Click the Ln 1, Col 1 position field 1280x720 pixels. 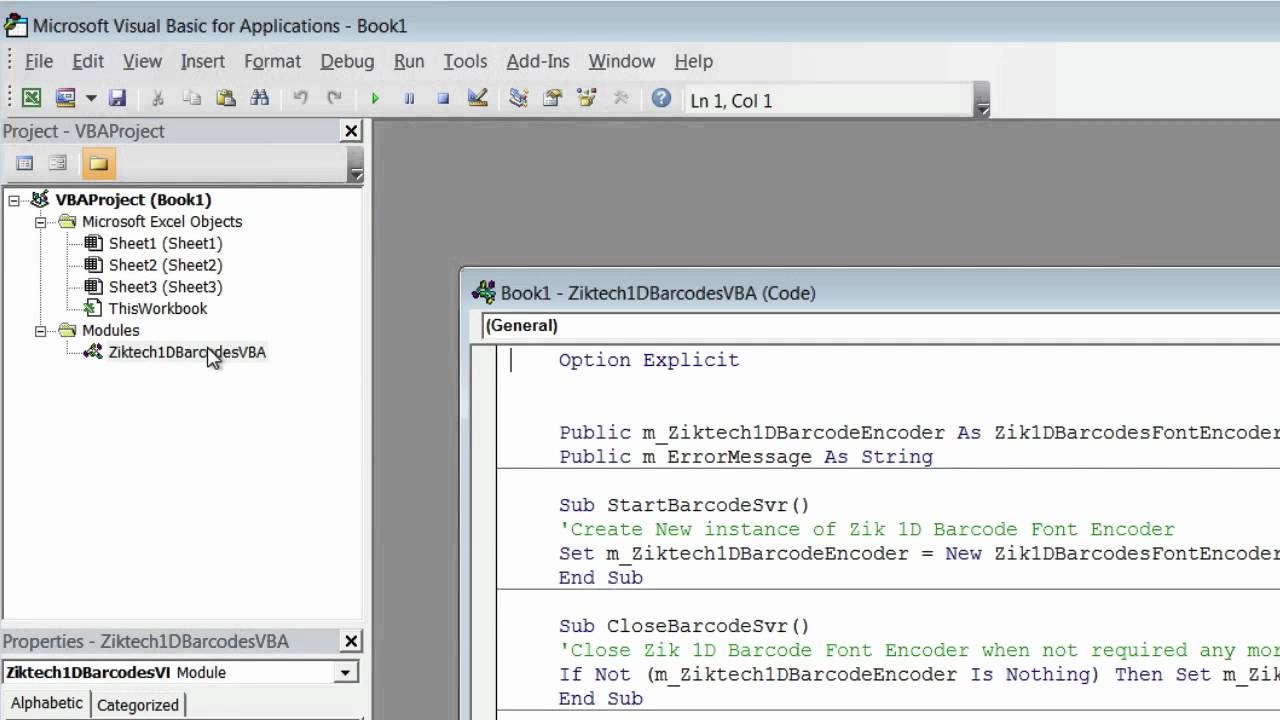(828, 101)
